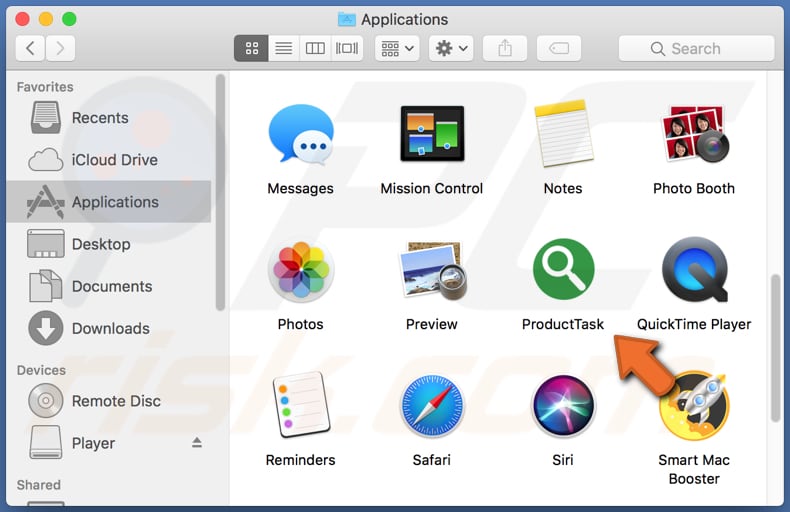Go back with the back arrow

pos(31,48)
